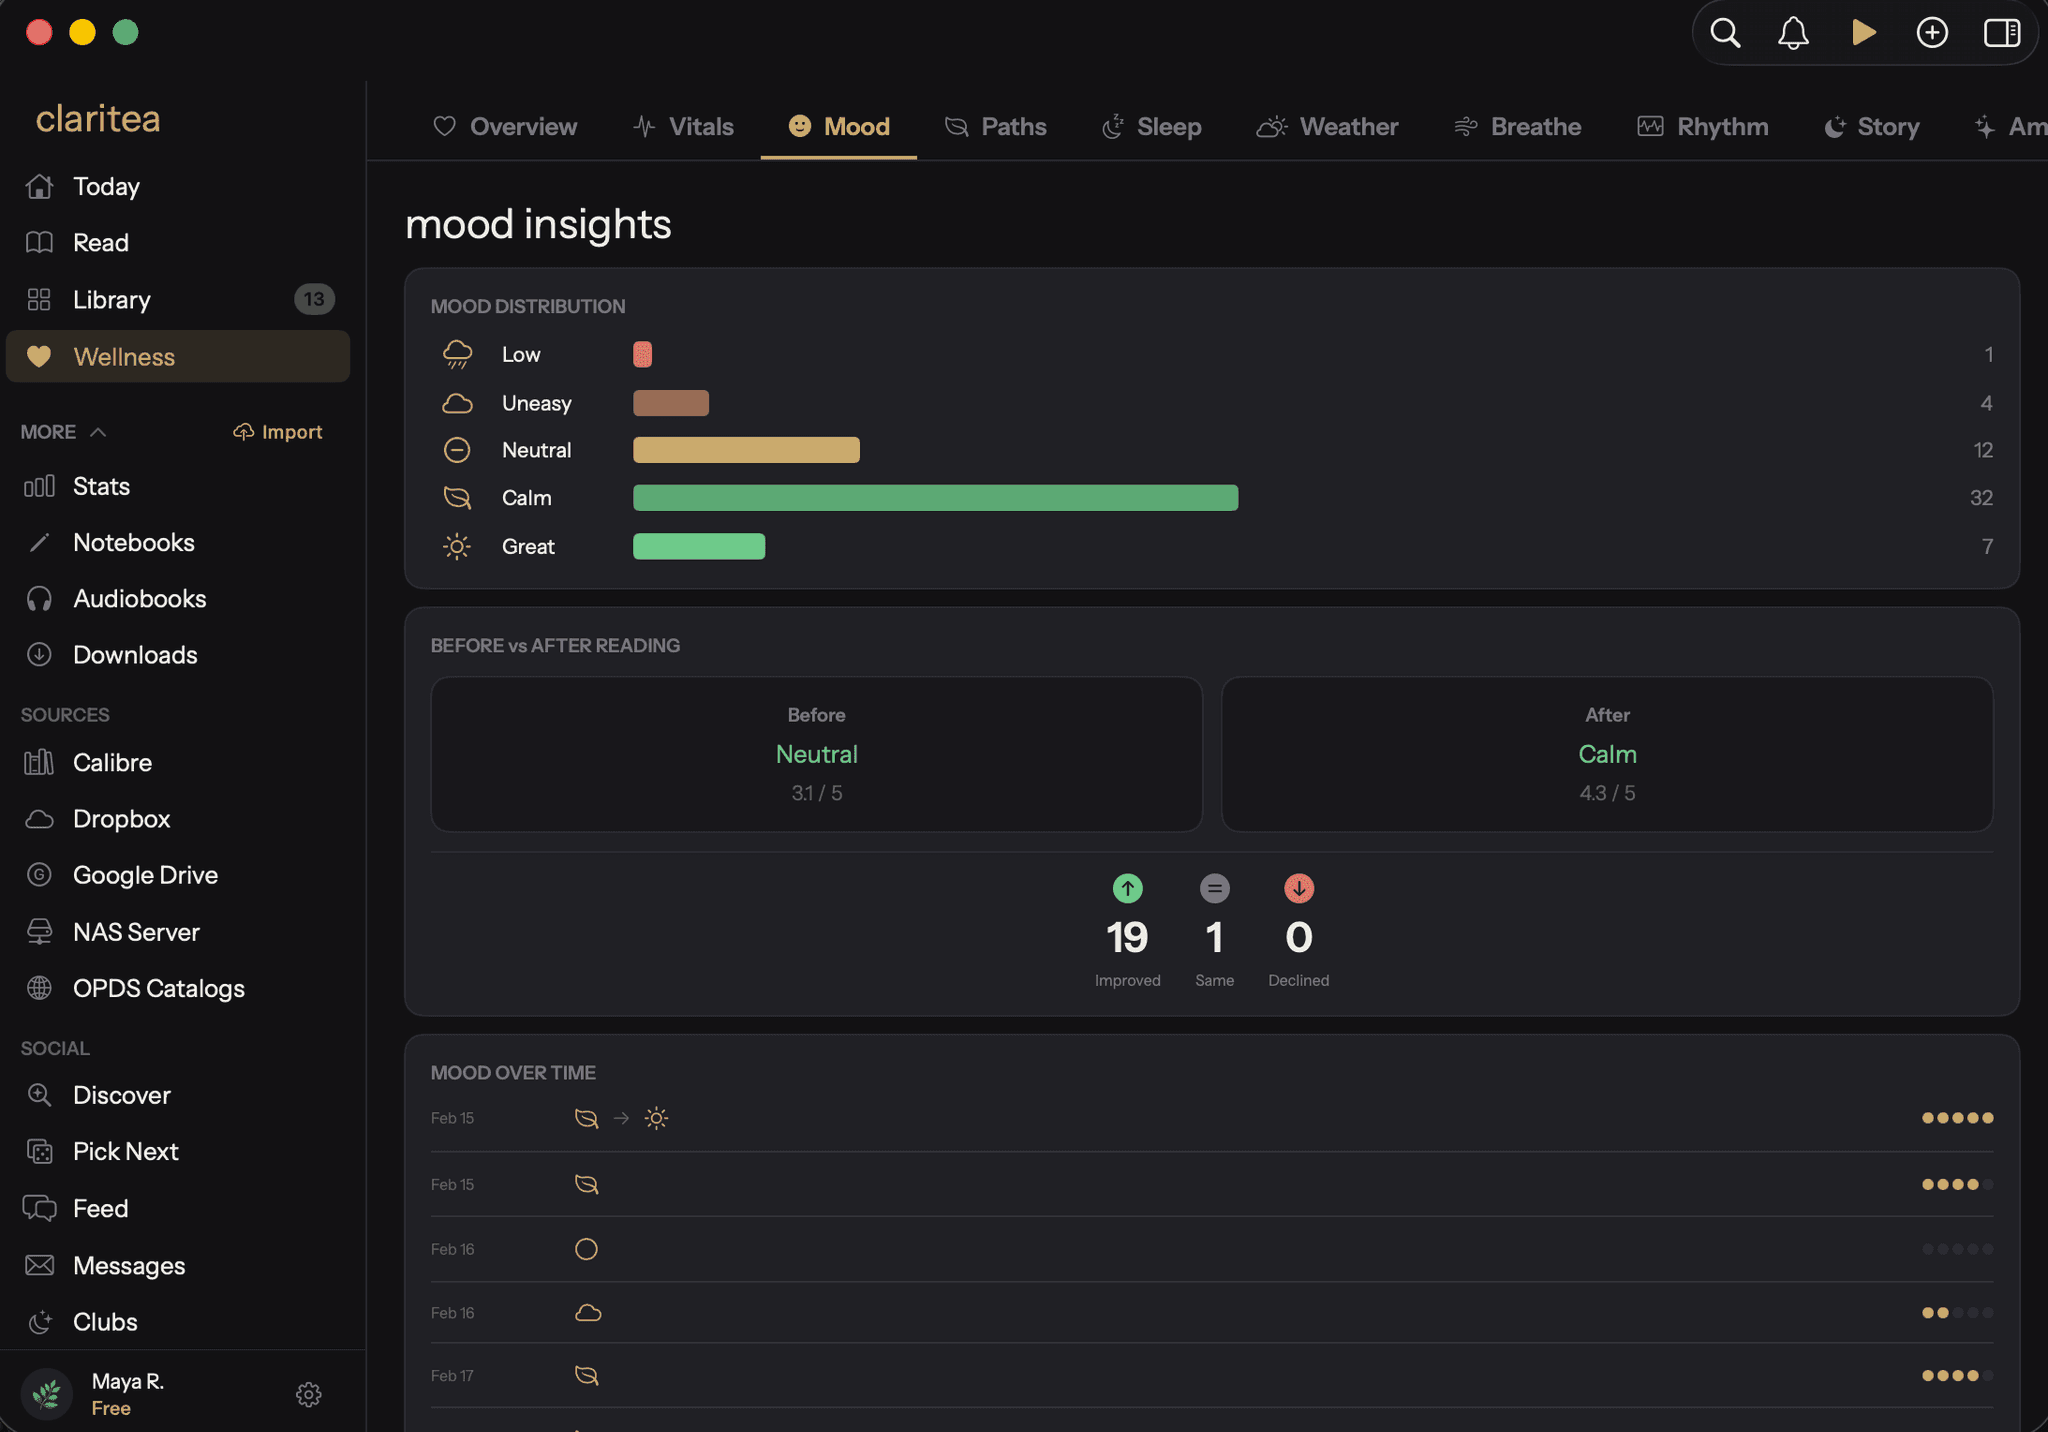Switch to the Sleep tab
Viewport: 2048px width, 1432px height.
coord(1151,127)
